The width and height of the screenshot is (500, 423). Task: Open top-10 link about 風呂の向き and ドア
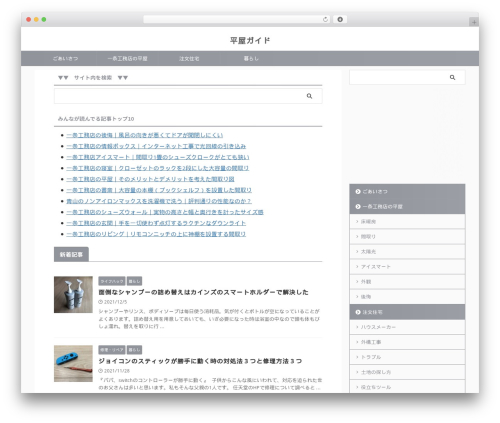145,135
